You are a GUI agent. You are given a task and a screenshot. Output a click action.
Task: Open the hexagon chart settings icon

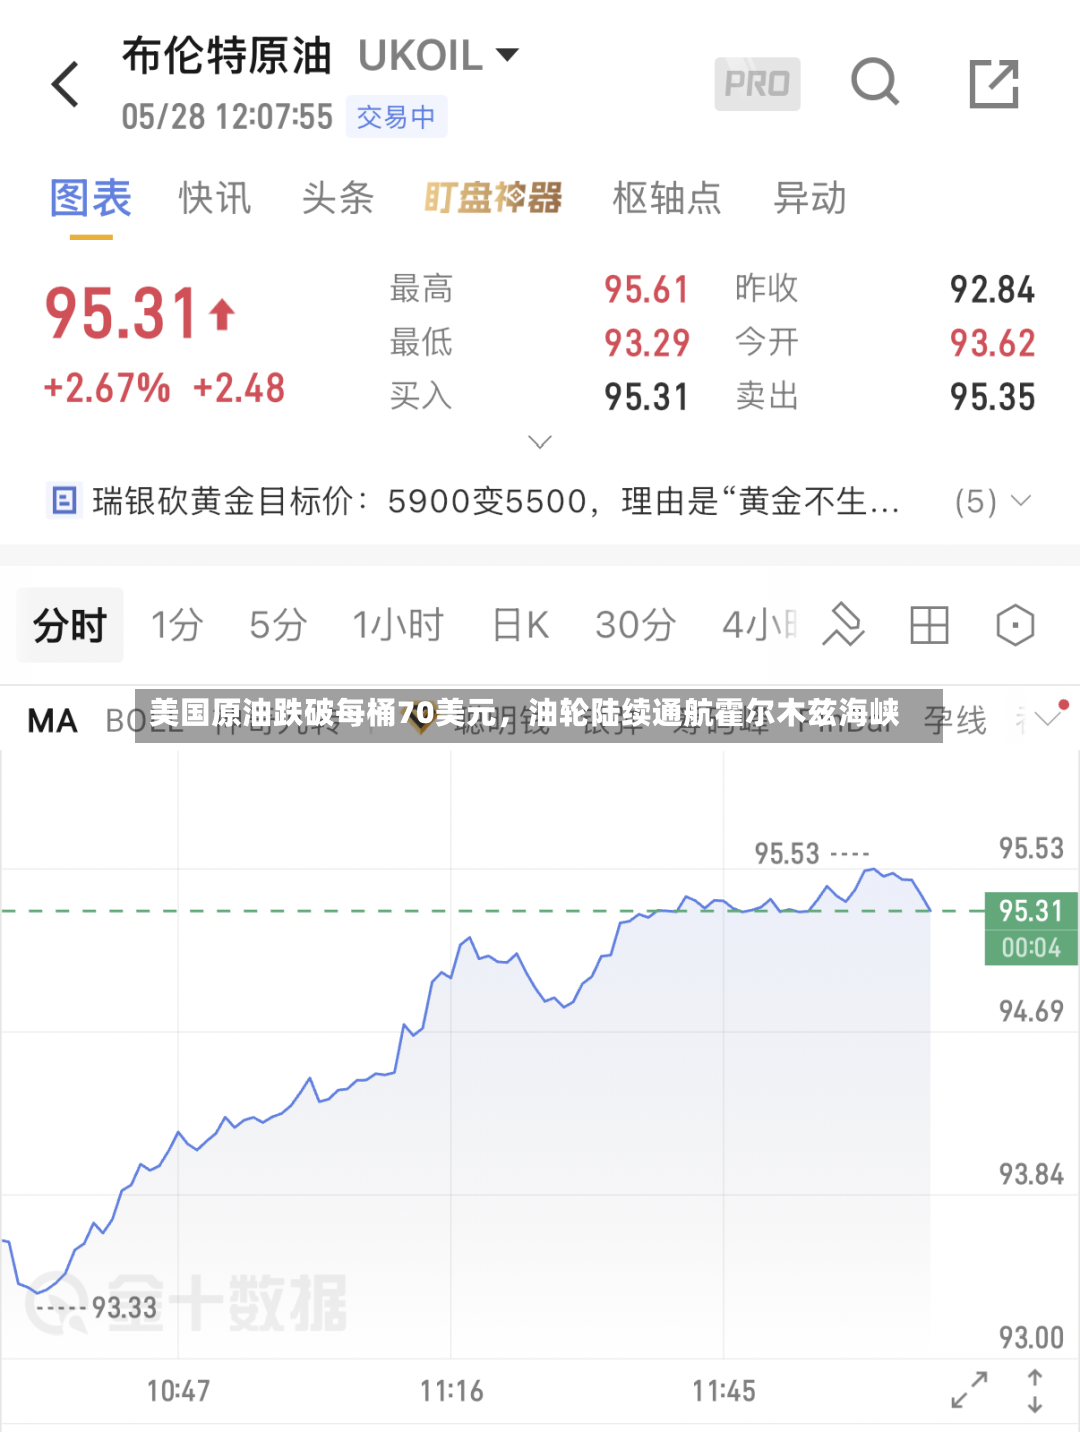pyautogui.click(x=1015, y=626)
